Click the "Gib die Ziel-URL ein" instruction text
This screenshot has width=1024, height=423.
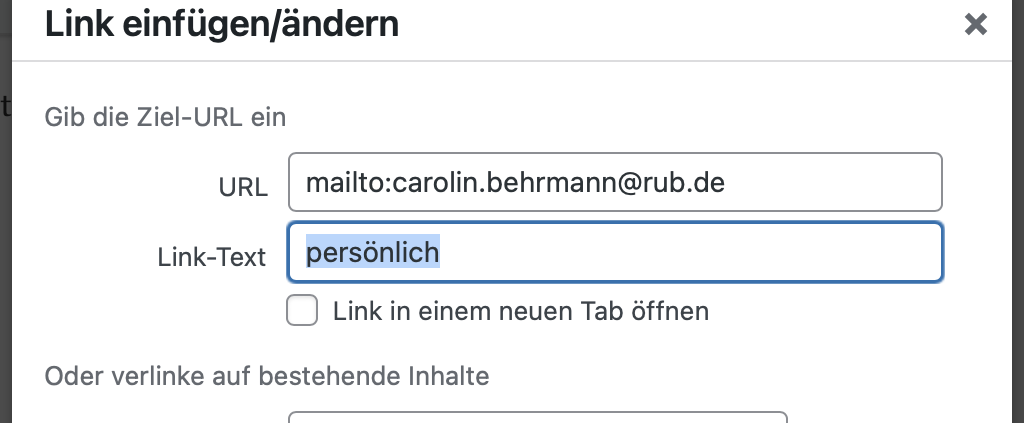pyautogui.click(x=165, y=118)
